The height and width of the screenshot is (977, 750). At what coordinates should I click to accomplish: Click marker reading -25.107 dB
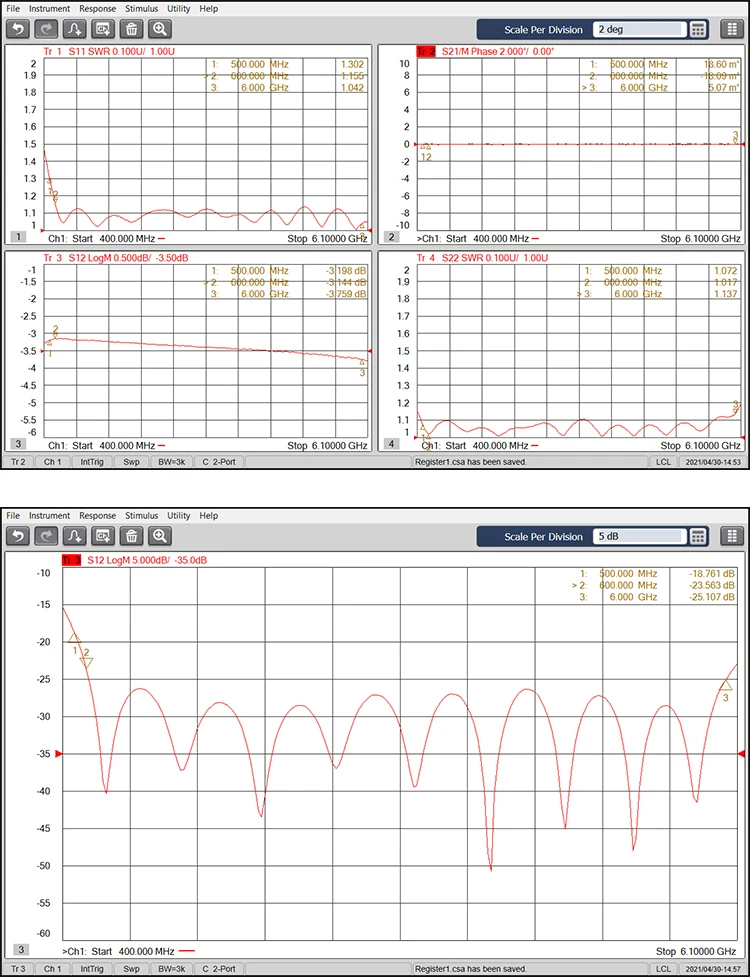[x=712, y=597]
